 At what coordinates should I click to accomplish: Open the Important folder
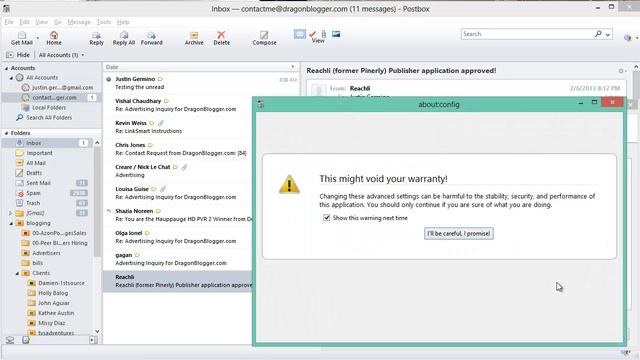(x=39, y=153)
